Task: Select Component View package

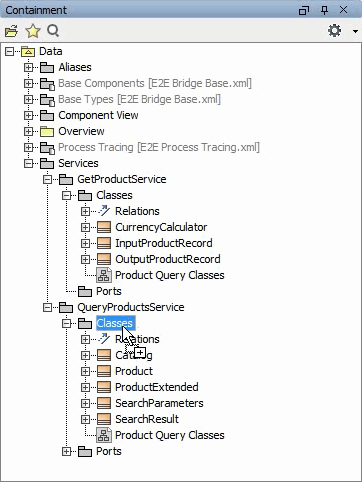Action: coord(98,115)
